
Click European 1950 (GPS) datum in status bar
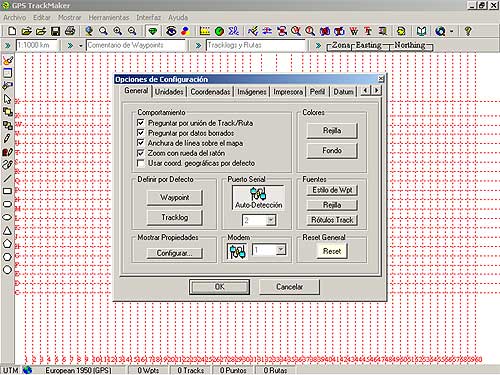click(79, 370)
